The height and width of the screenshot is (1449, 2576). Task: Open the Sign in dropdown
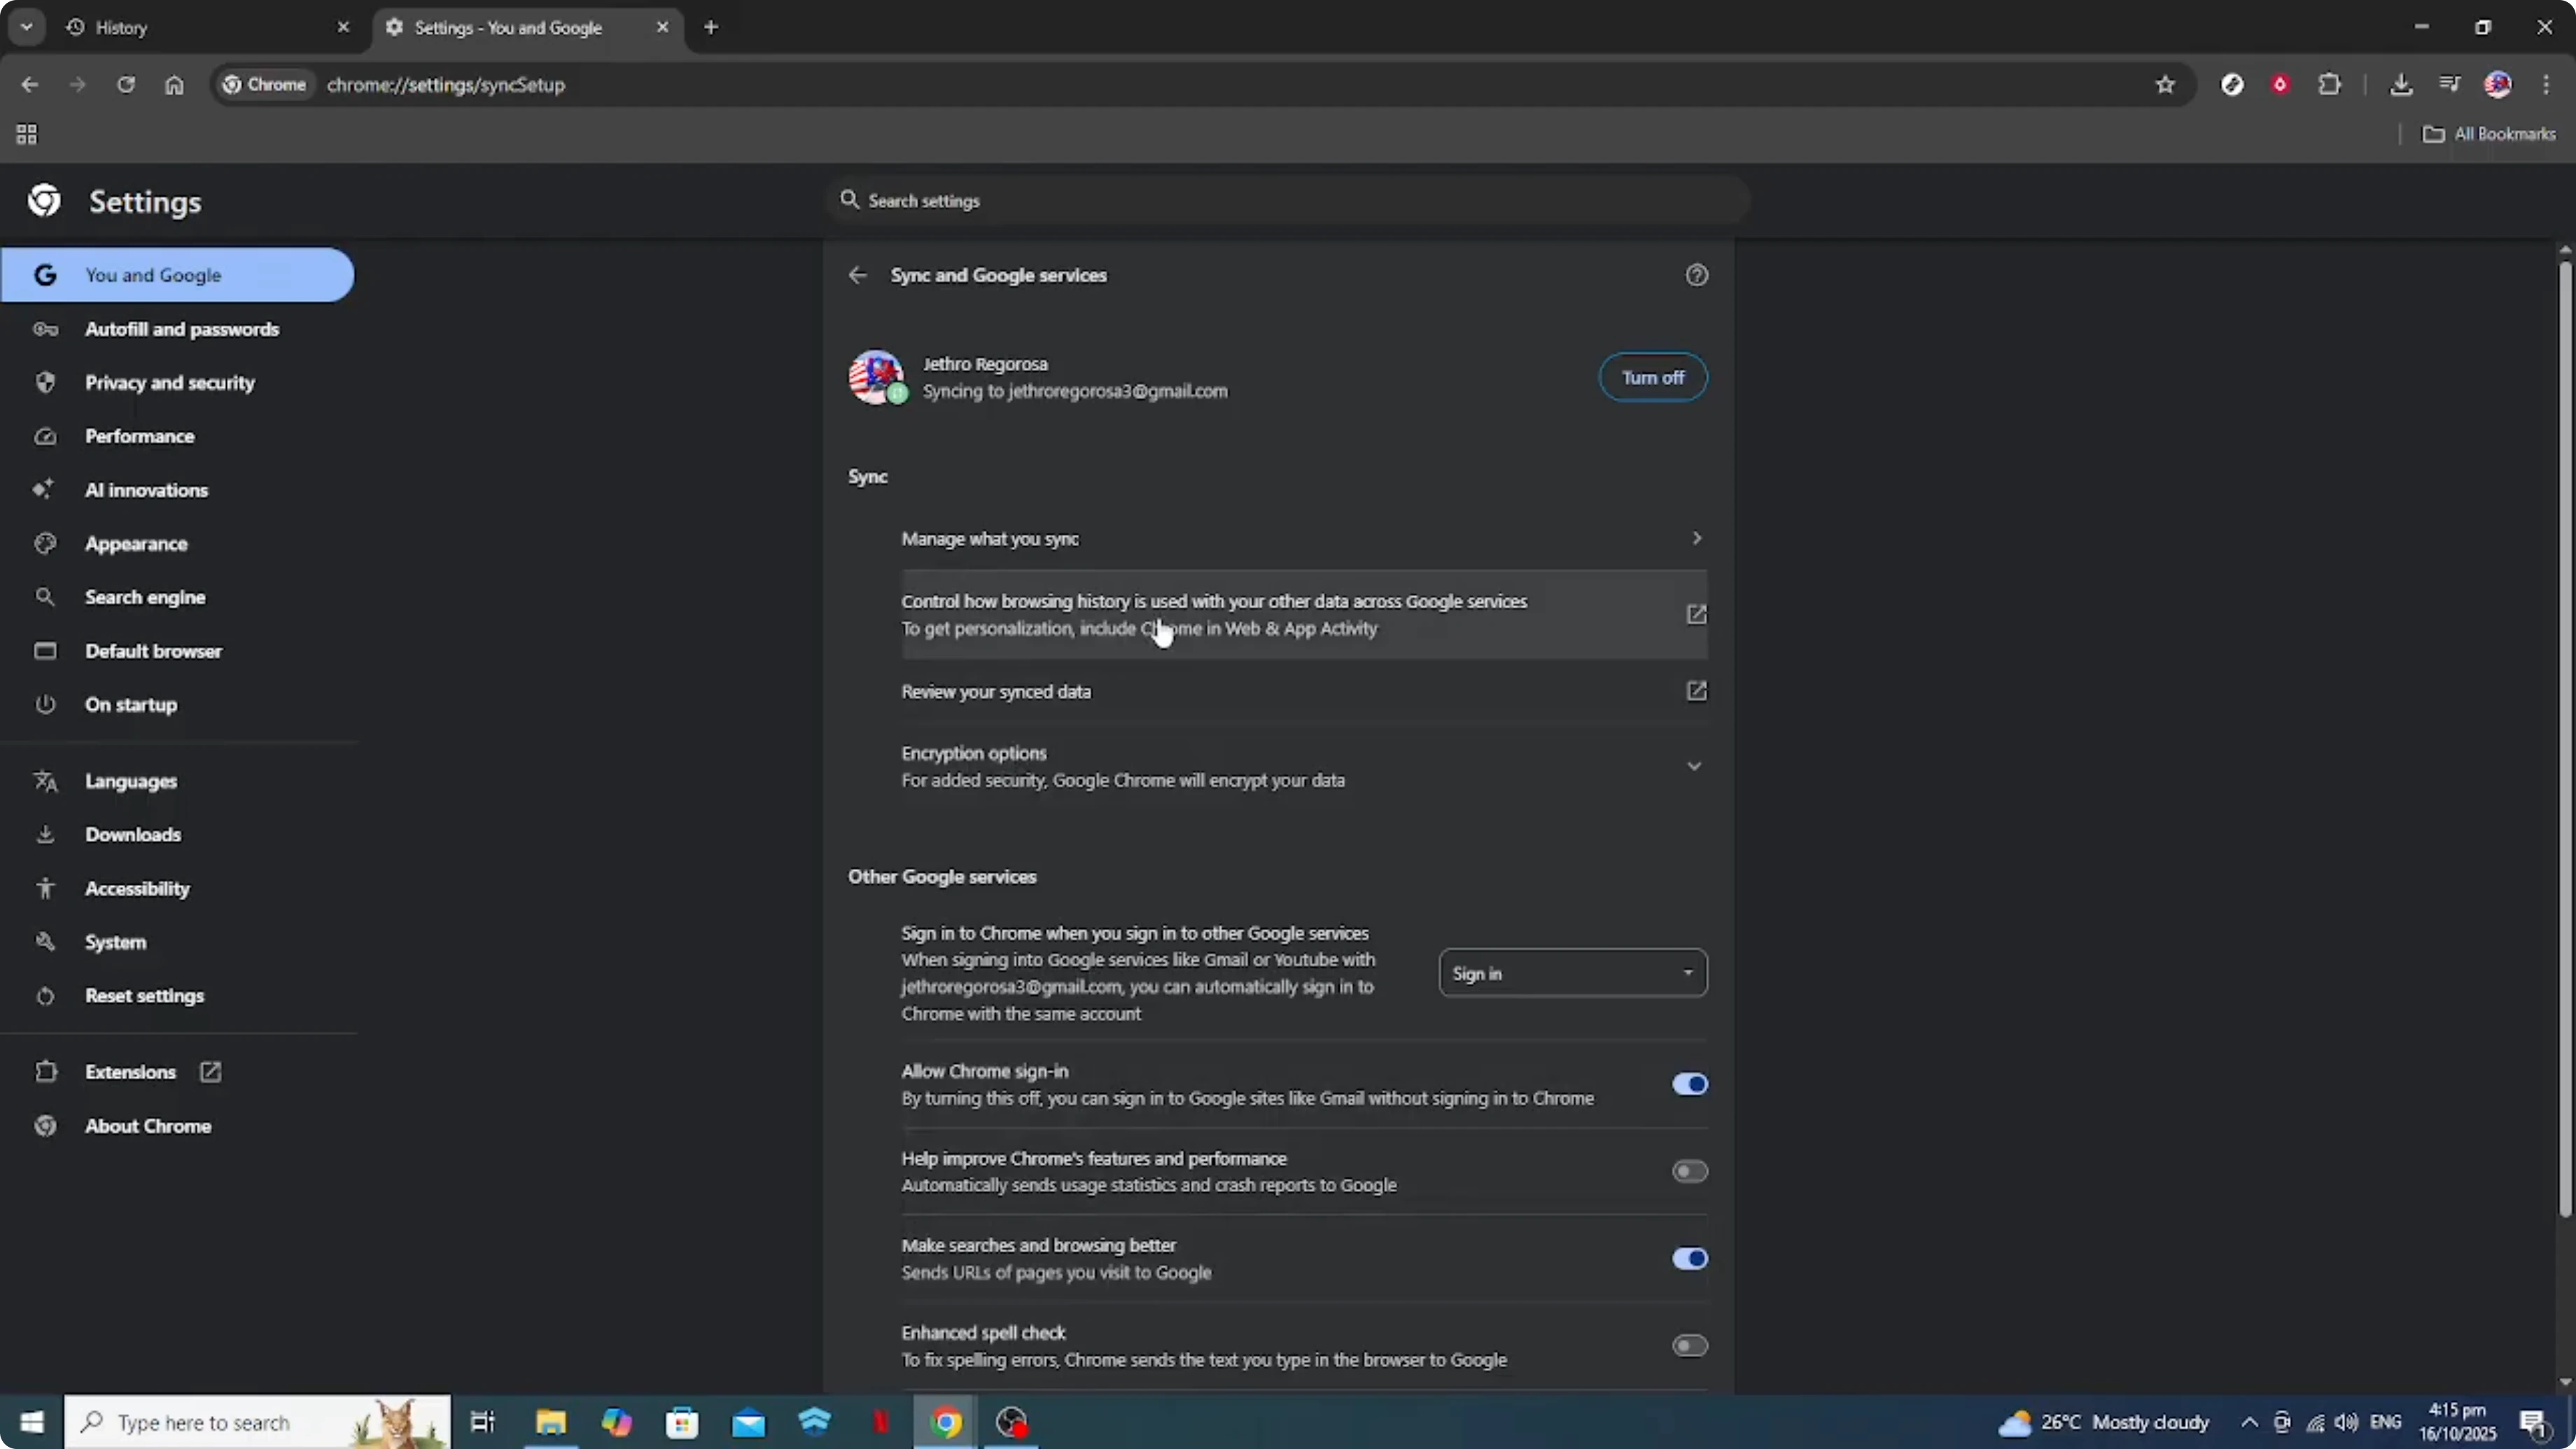(x=1572, y=973)
